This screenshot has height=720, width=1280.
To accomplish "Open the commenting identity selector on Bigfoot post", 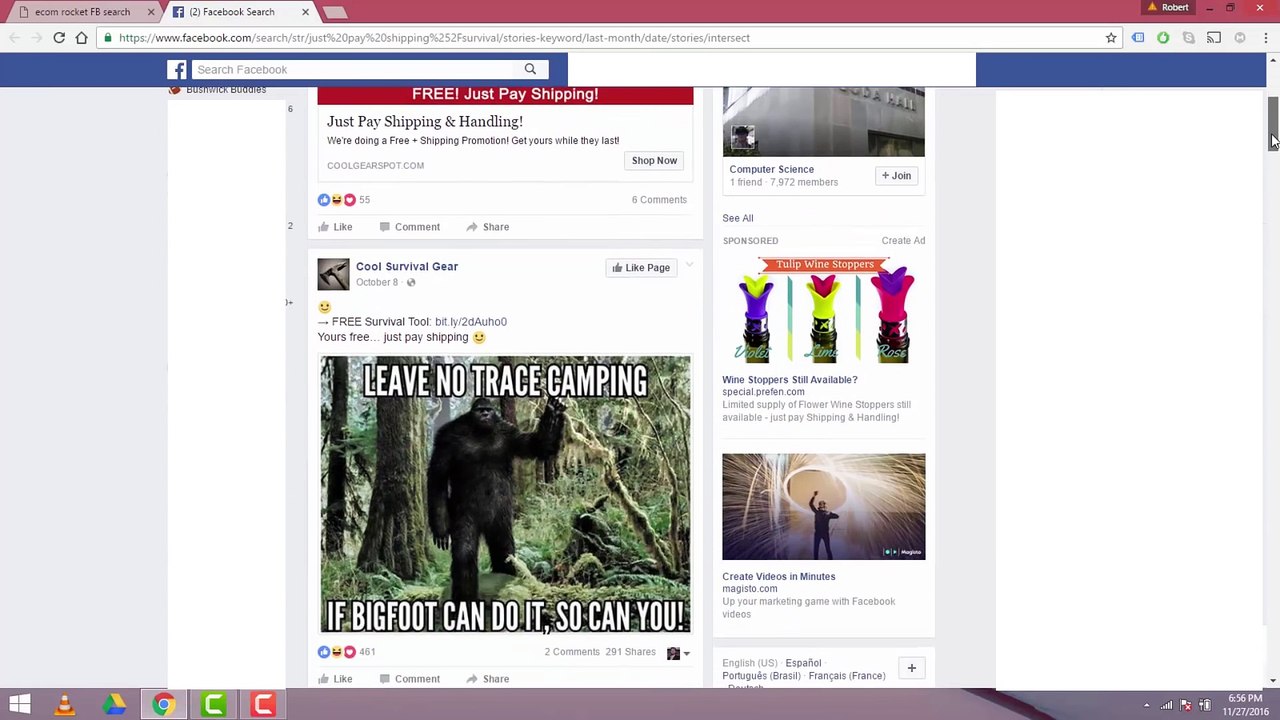I will click(x=678, y=653).
